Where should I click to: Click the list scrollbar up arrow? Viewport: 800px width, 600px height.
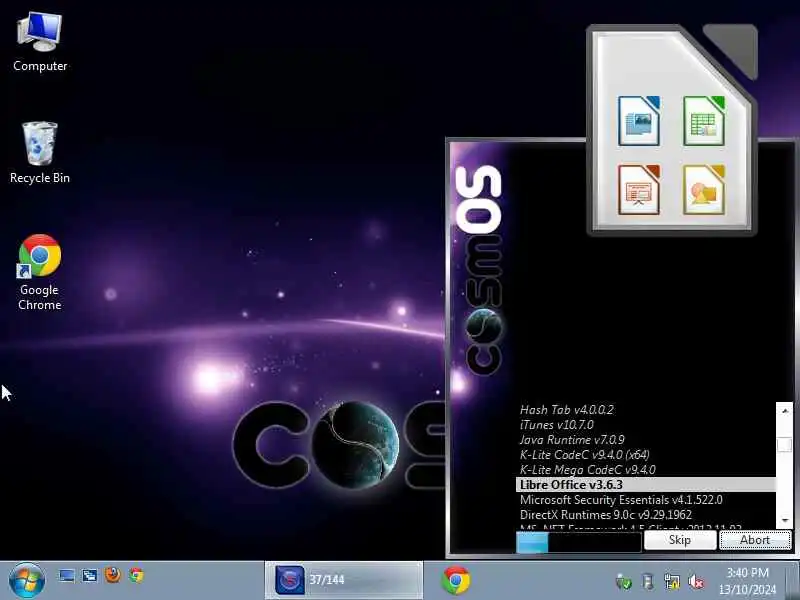tap(785, 410)
